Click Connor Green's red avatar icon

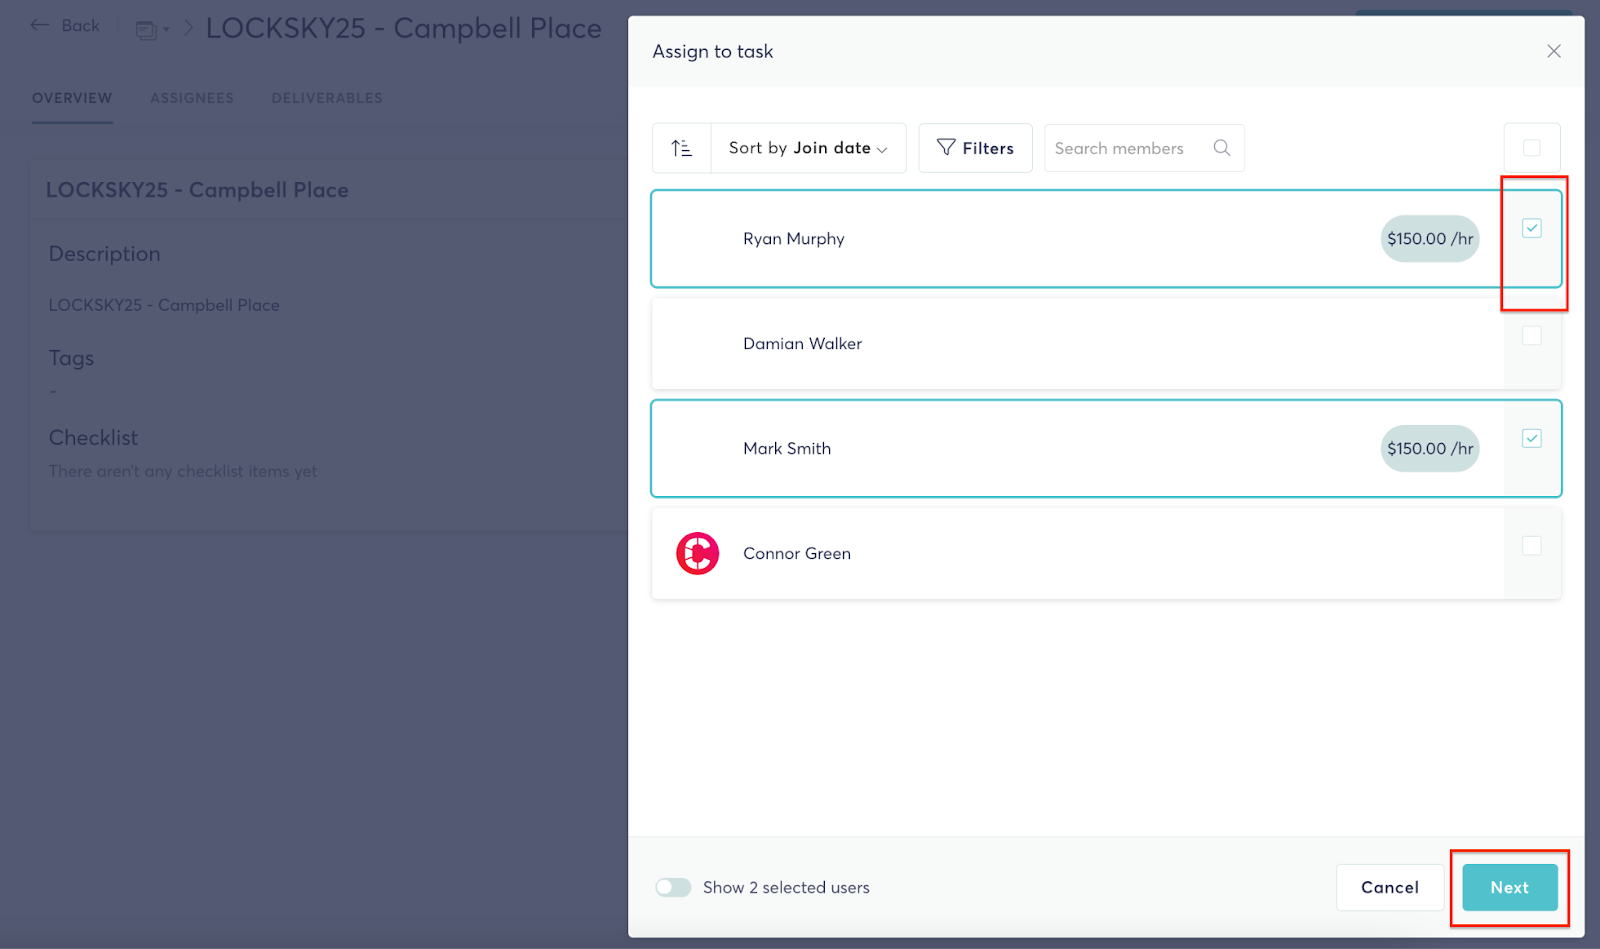pos(697,553)
